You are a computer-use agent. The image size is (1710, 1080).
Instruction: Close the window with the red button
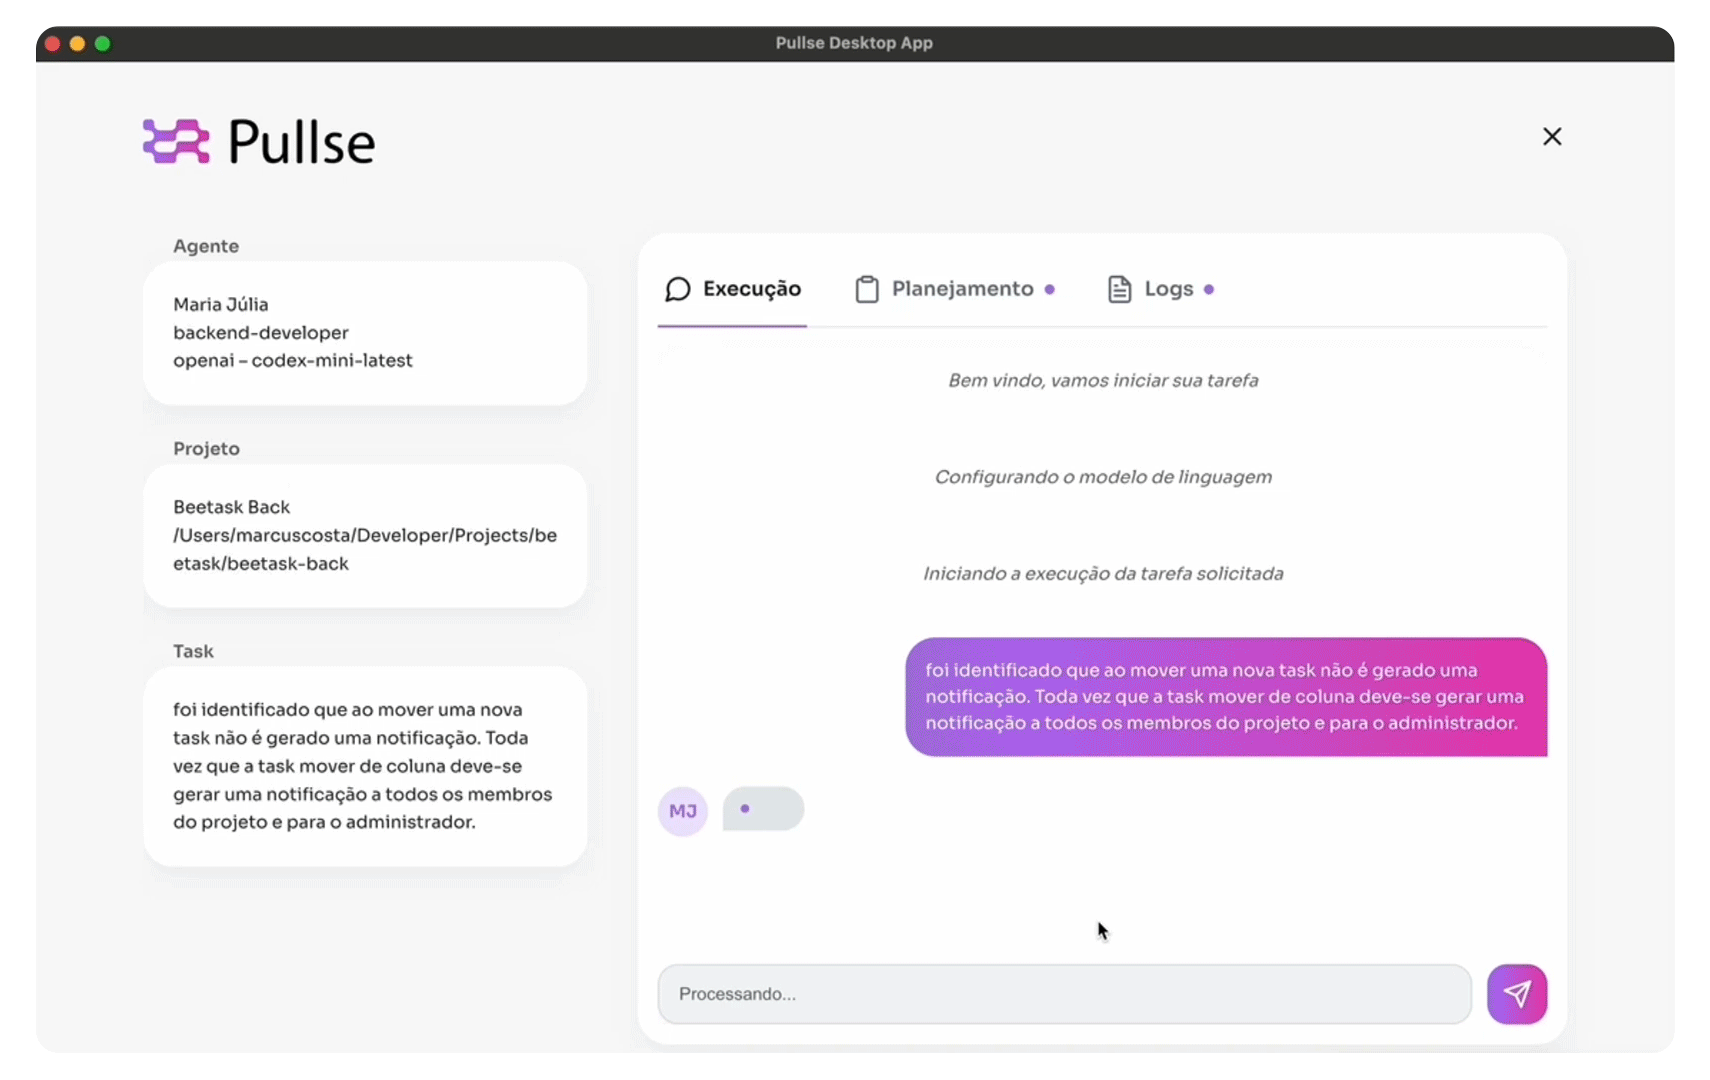(x=52, y=43)
